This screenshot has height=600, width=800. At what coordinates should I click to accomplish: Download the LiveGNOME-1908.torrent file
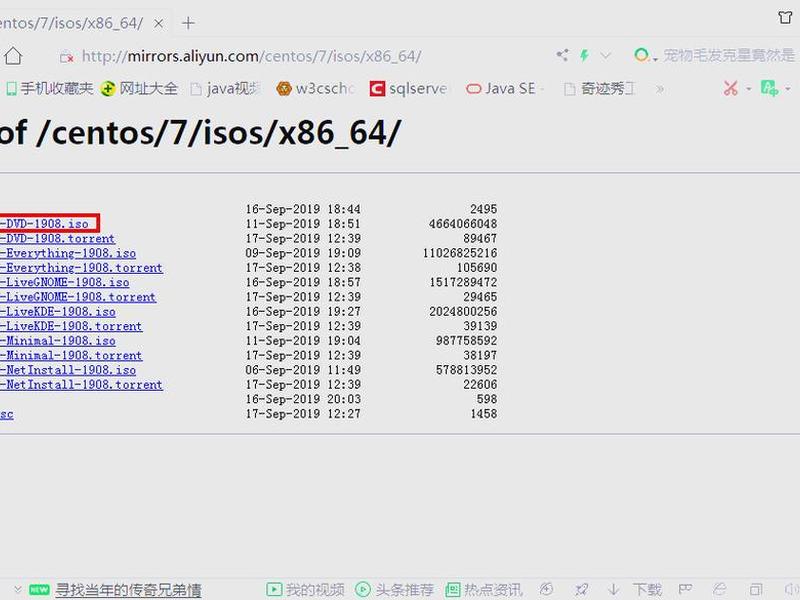coord(78,297)
